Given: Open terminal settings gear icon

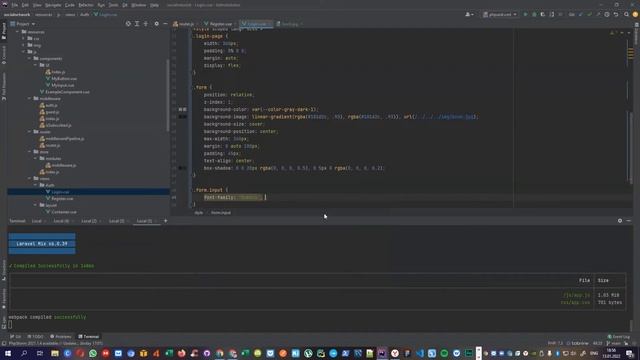Looking at the screenshot, I should pyautogui.click(x=620, y=220).
